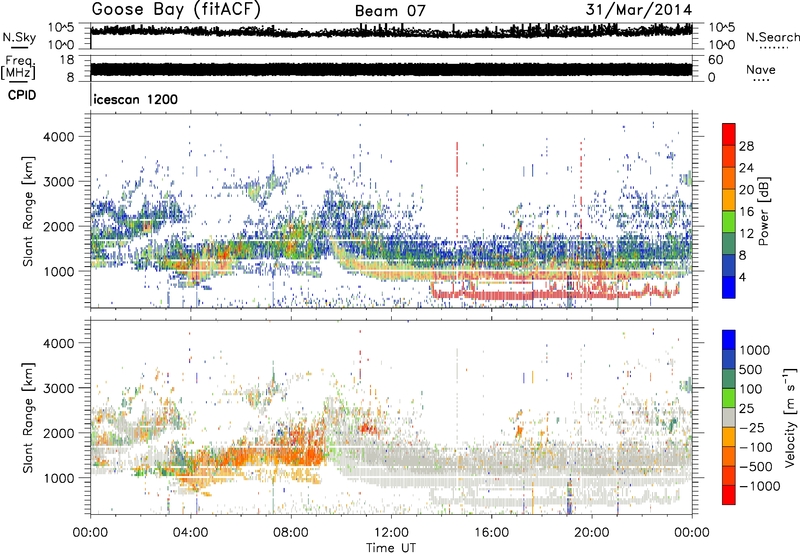Click the 'Velocity [m s-1]' colorbar label

[790, 417]
